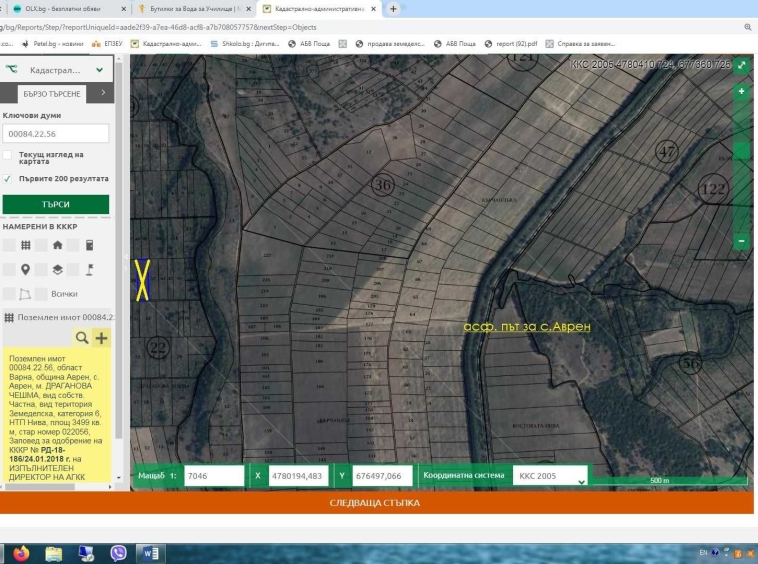758x564 pixels.
Task: Toggle fullscreen map view icon
Action: coord(741,64)
